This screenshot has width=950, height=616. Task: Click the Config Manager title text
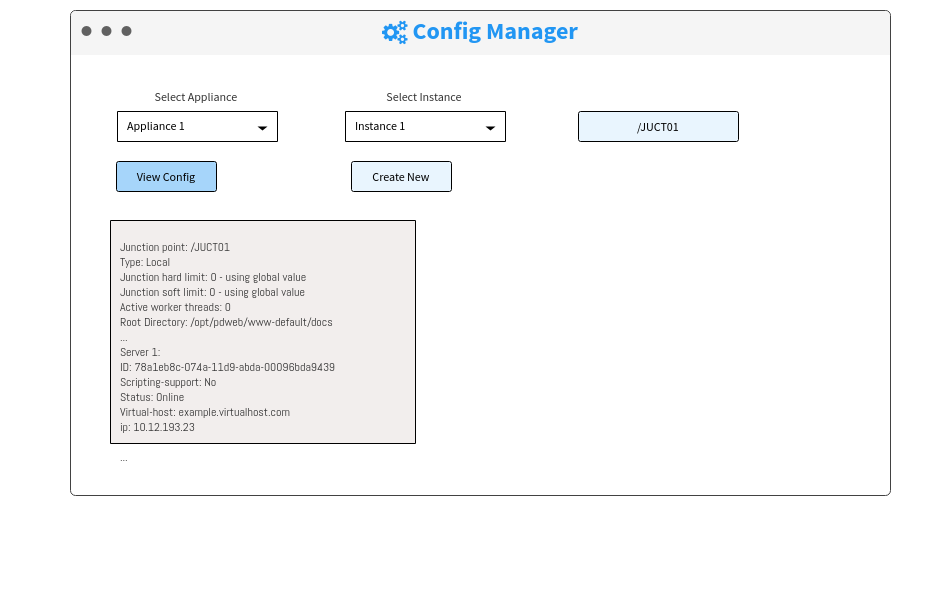[495, 31]
